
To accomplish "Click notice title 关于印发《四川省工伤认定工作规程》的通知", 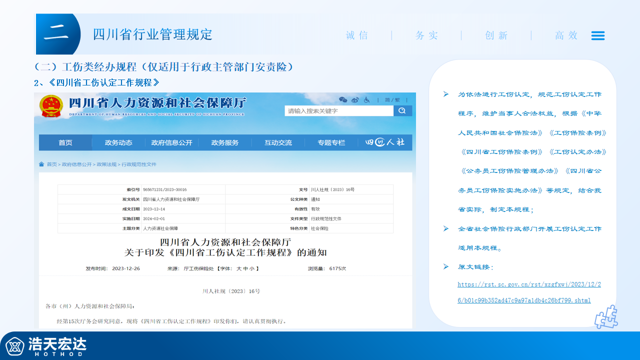I will pos(225,253).
